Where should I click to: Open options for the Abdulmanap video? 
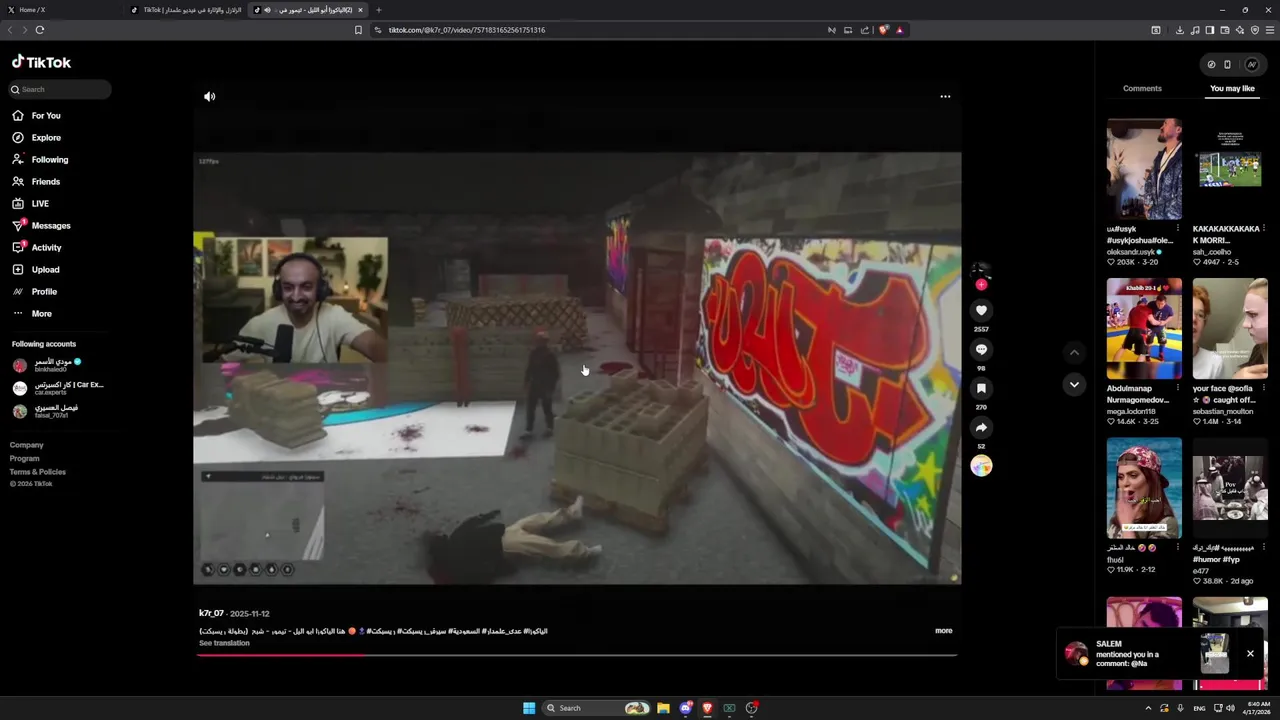pos(1178,388)
